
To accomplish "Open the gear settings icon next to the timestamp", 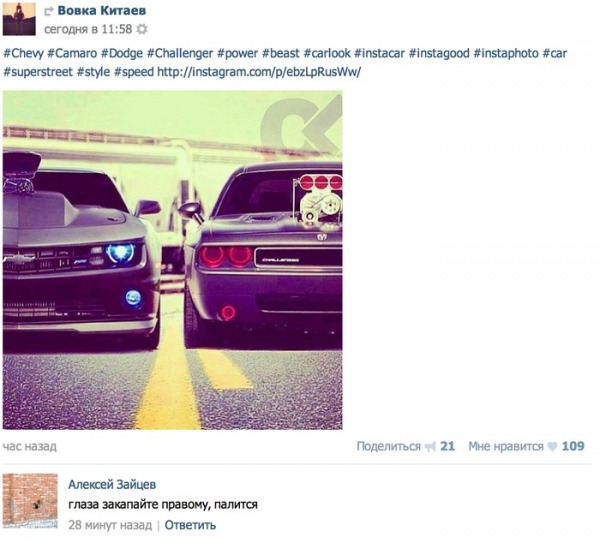I will [x=142, y=29].
